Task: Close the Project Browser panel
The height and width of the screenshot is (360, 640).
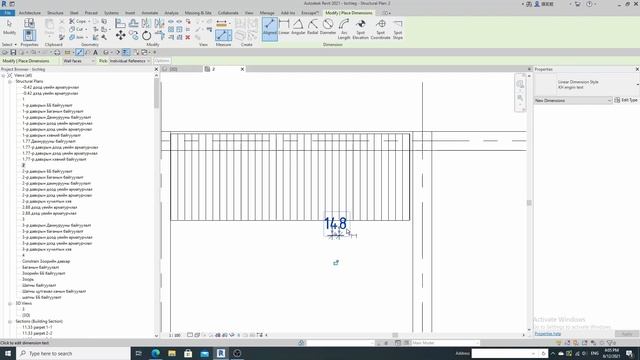Action: click(x=156, y=69)
